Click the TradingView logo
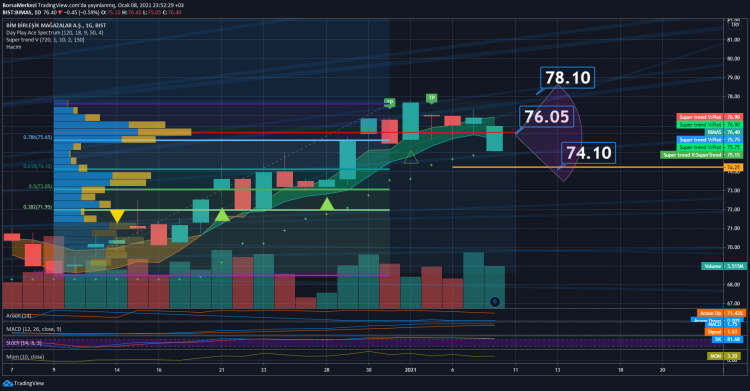750x391 pixels. point(23,383)
